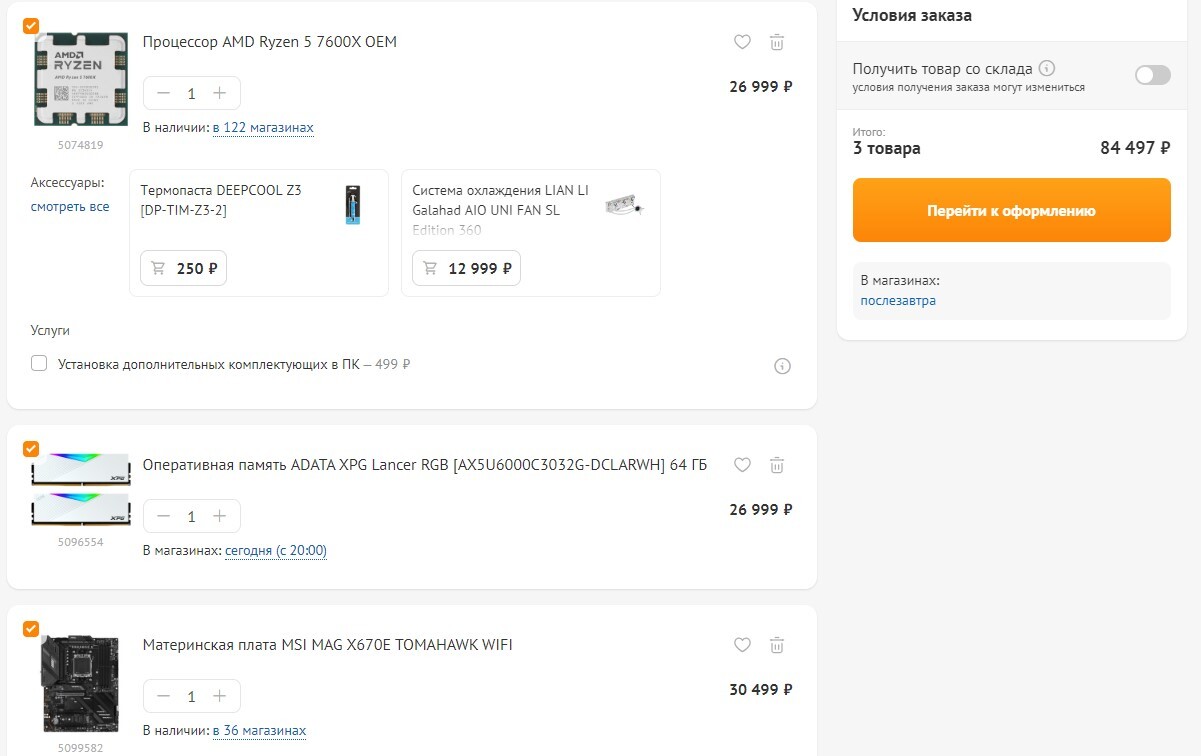Image resolution: width=1201 pixels, height=756 pixels.
Task: Proceed to checkout with orange button
Action: tap(1011, 210)
